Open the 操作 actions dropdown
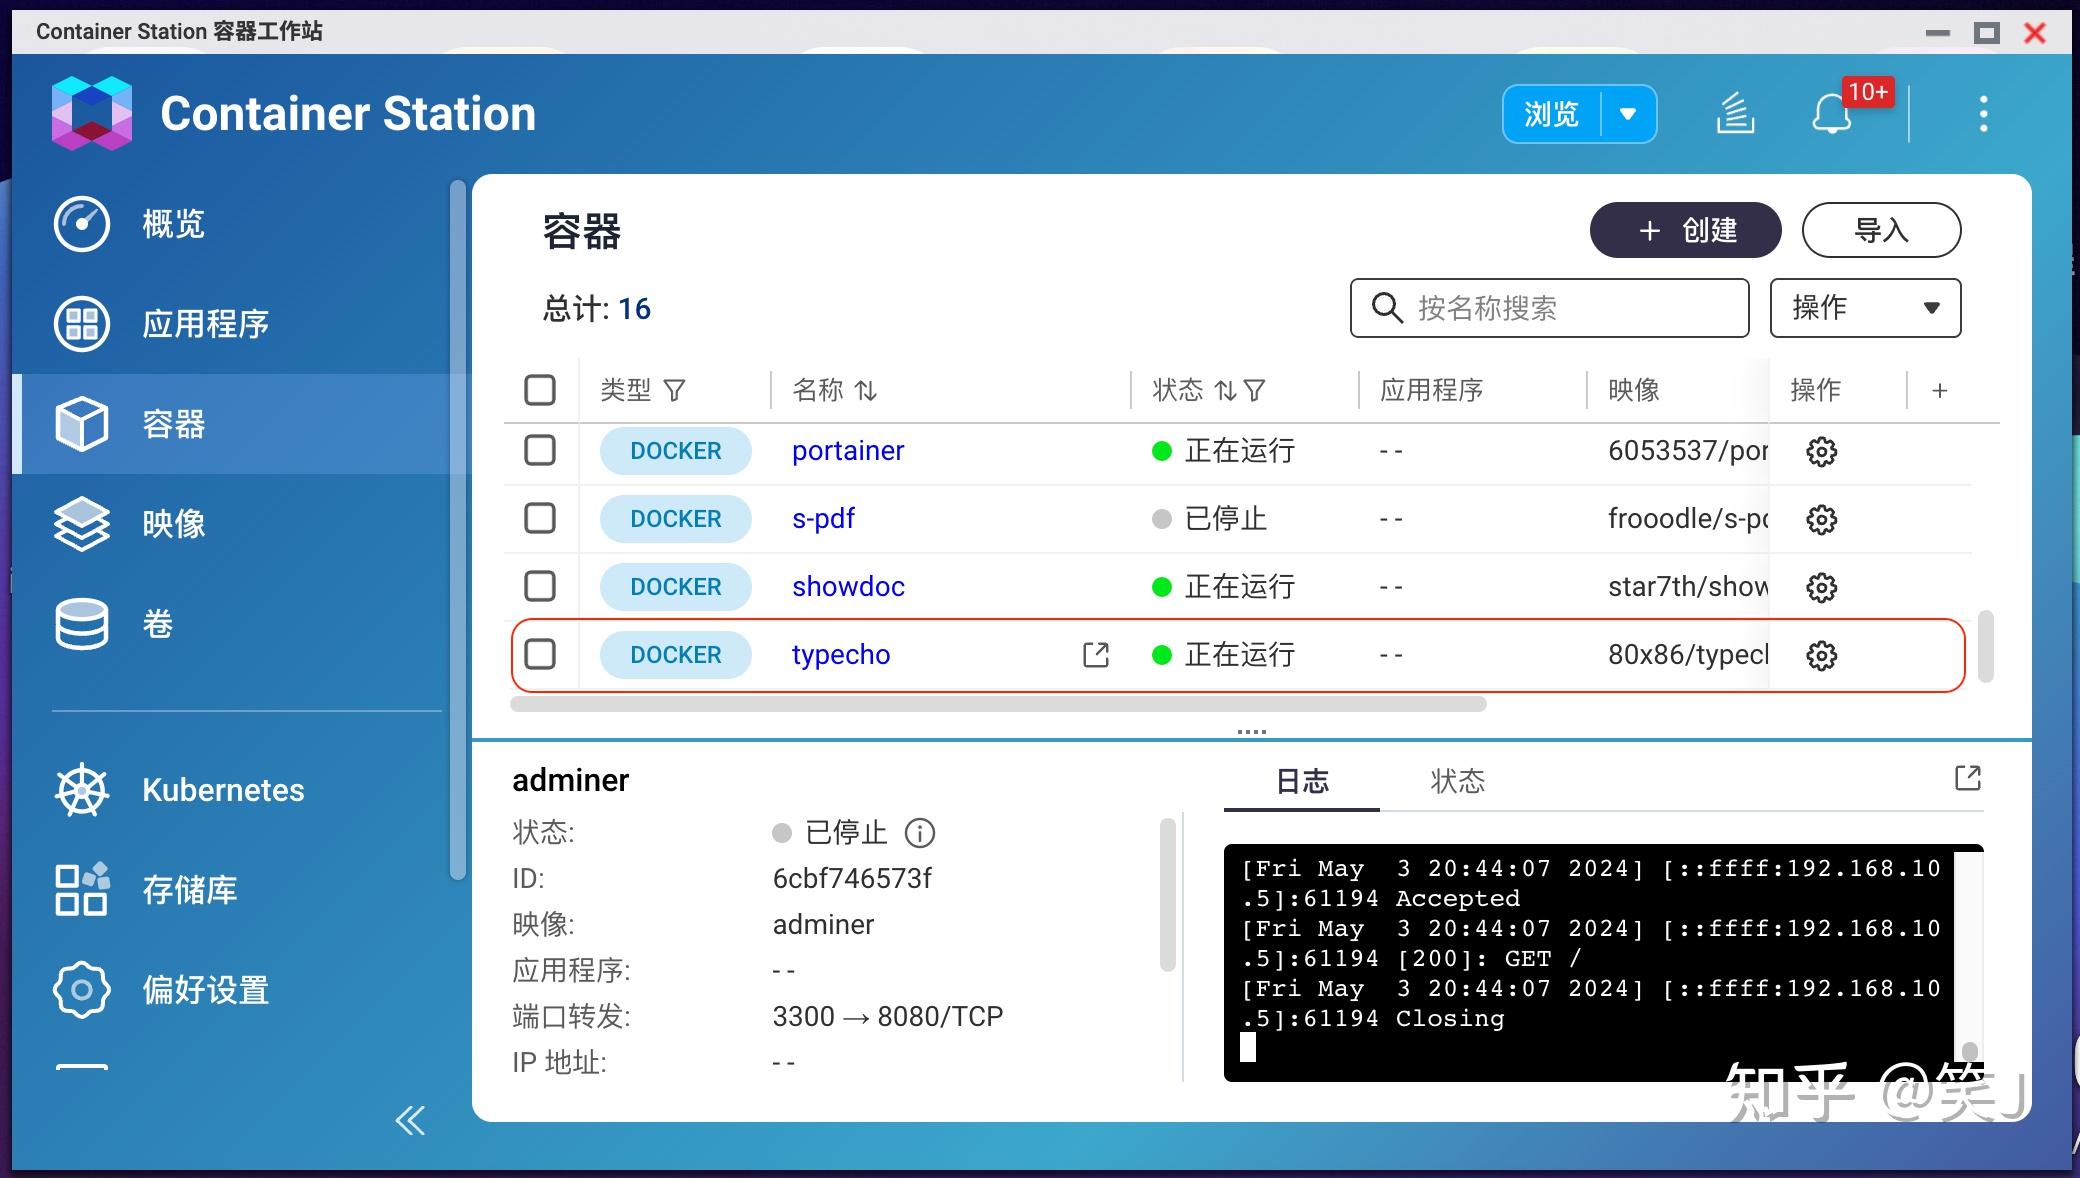 coord(1864,308)
